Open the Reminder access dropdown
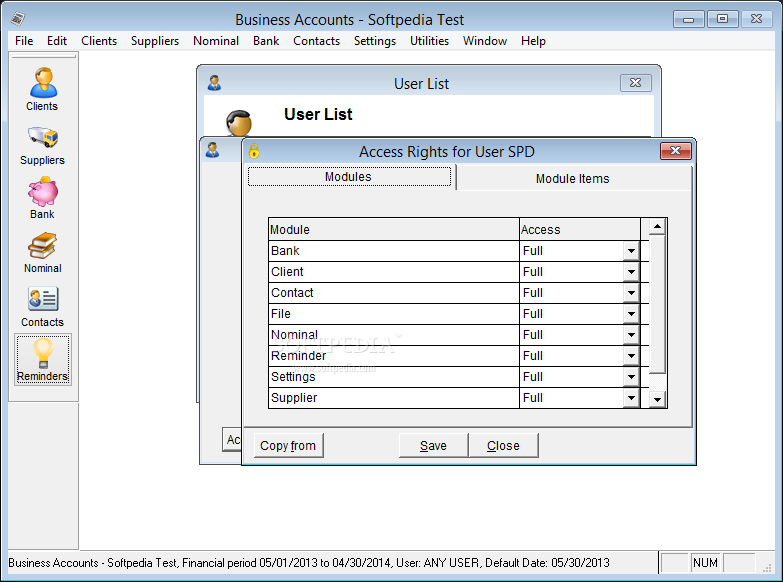This screenshot has height=582, width=783. point(631,356)
